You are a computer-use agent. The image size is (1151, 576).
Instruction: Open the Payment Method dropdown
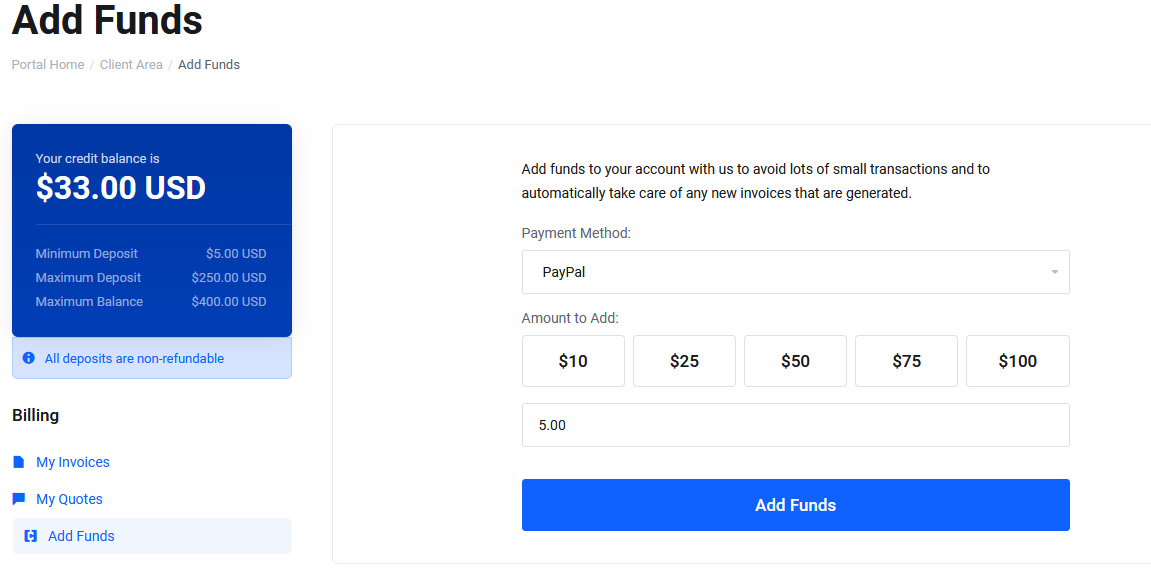pos(795,272)
